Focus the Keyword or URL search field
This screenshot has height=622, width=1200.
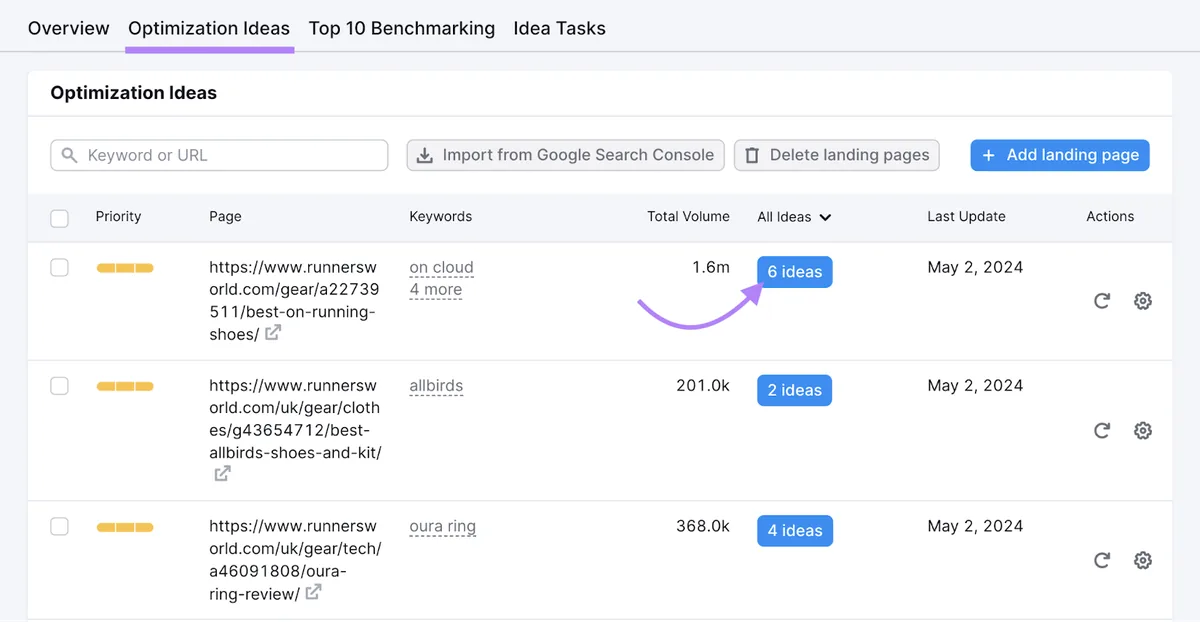click(x=219, y=155)
